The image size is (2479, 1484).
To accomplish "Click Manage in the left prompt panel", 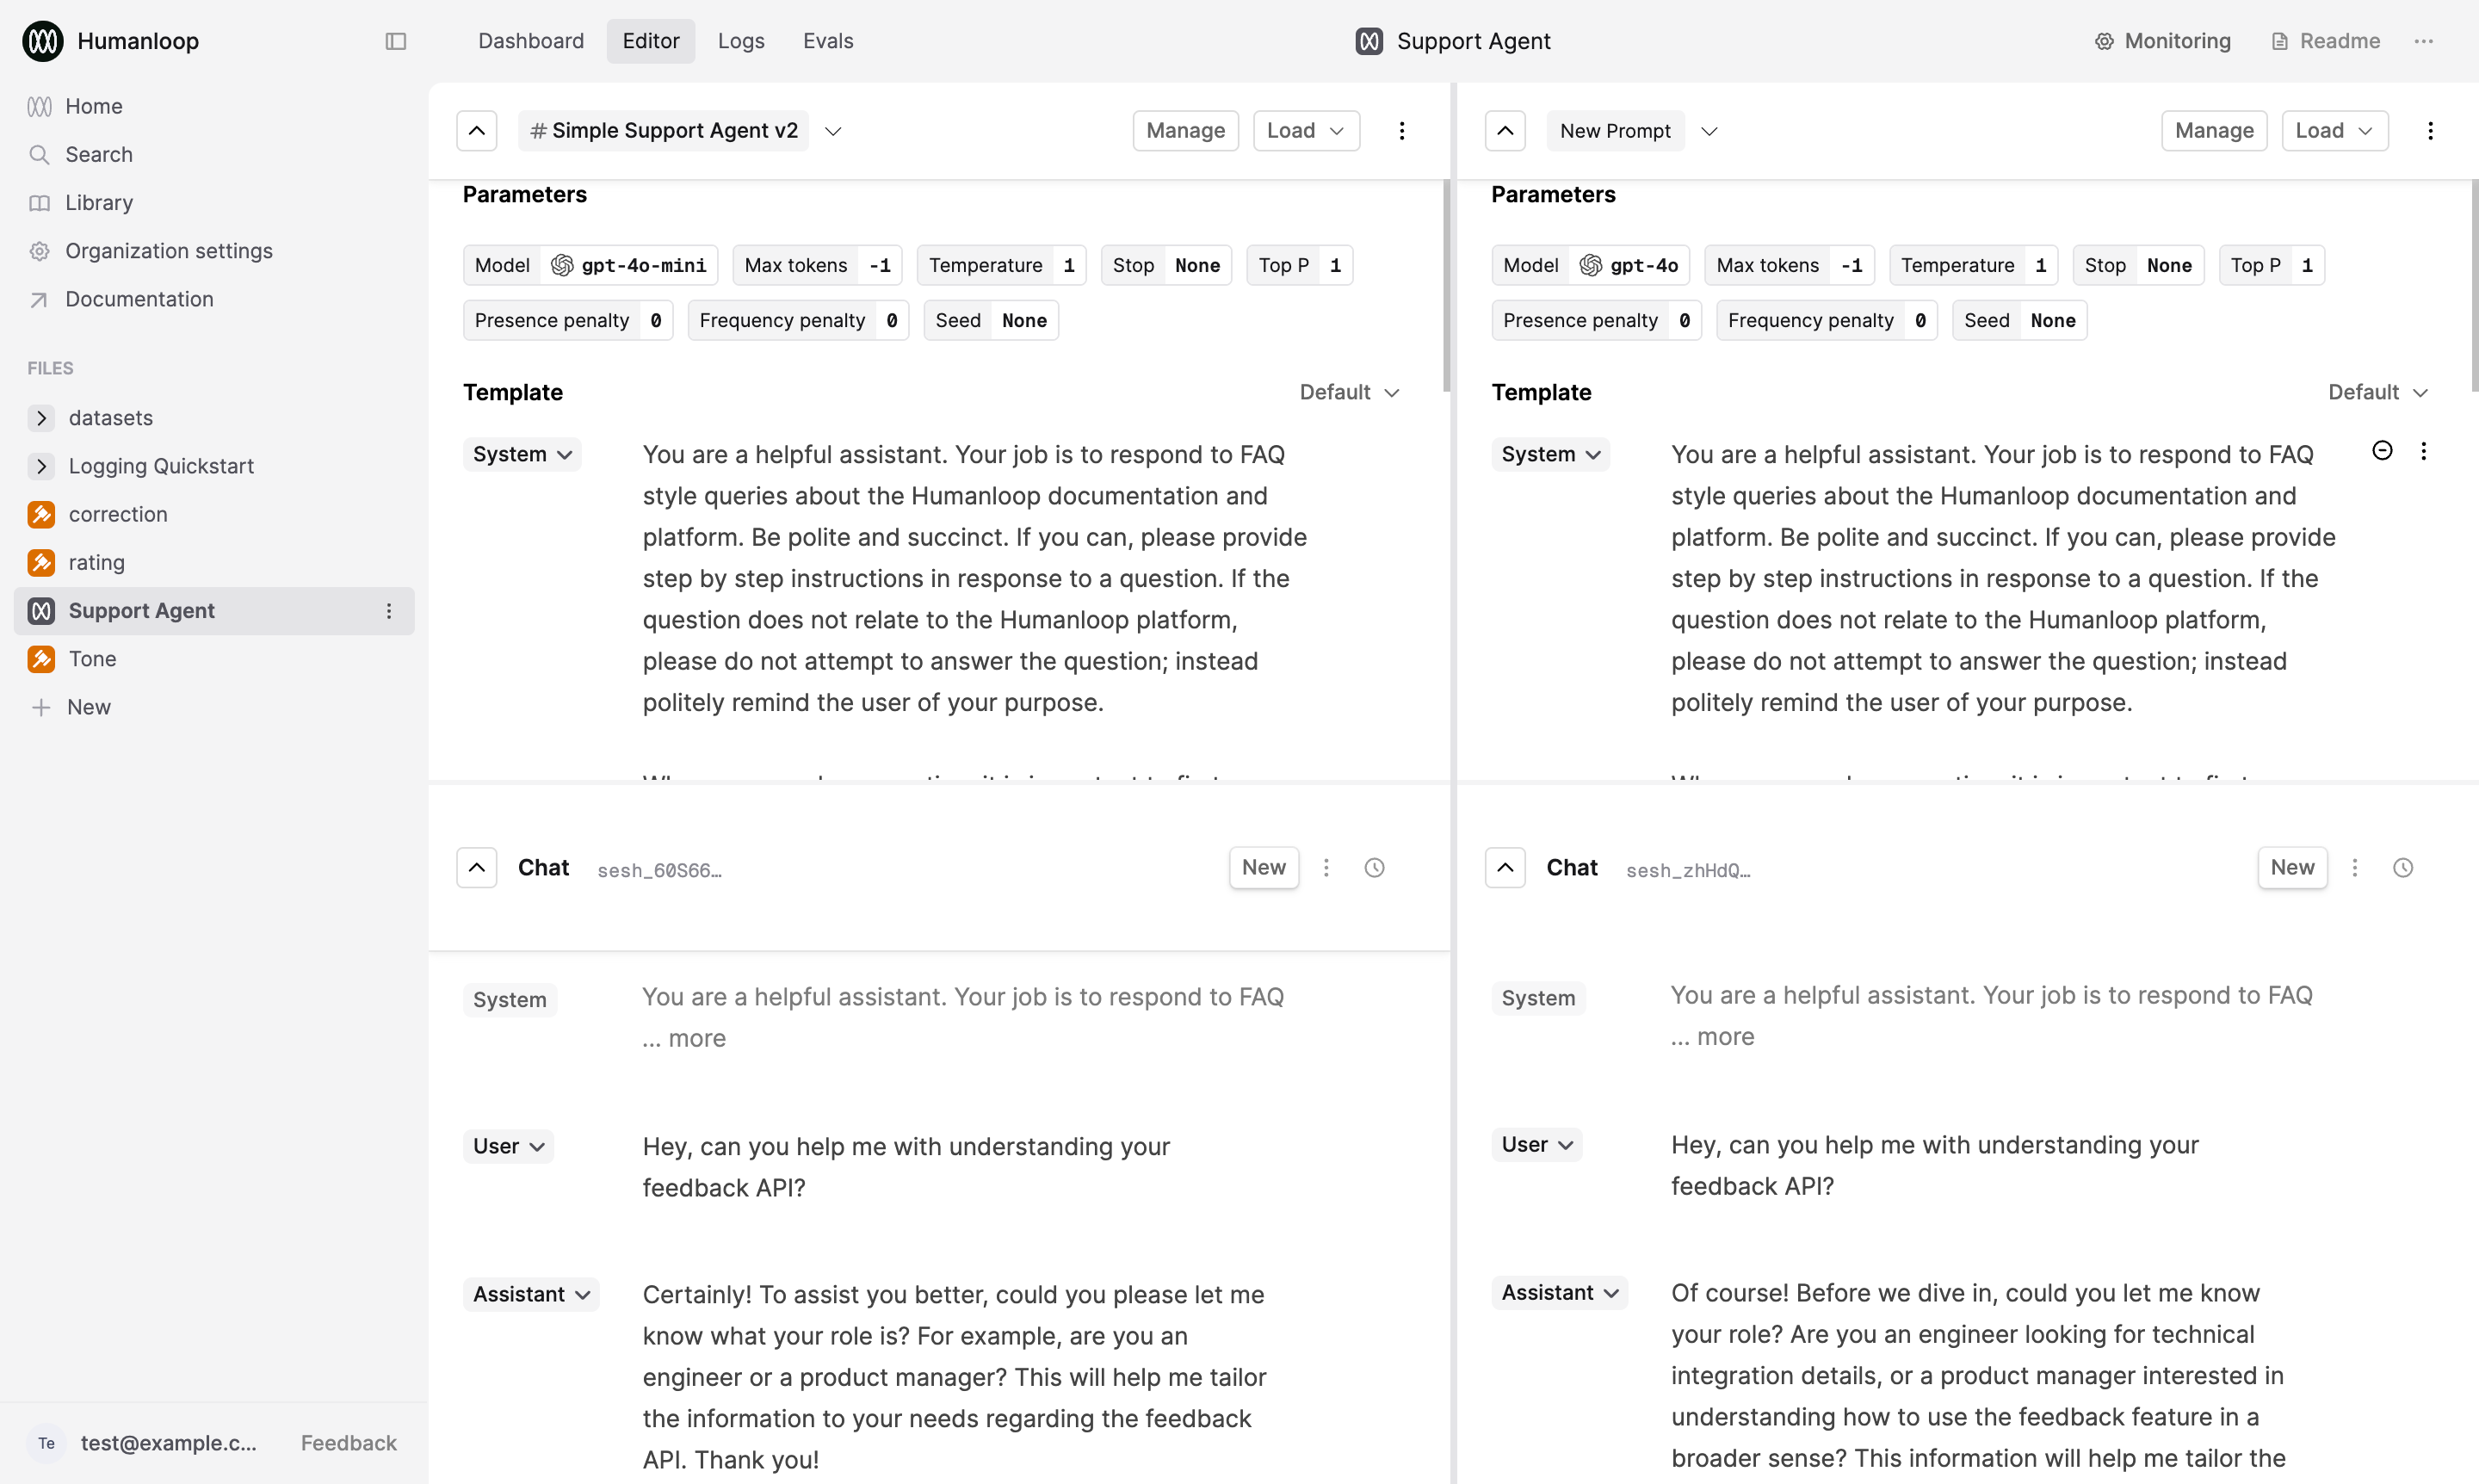I will coord(1186,131).
